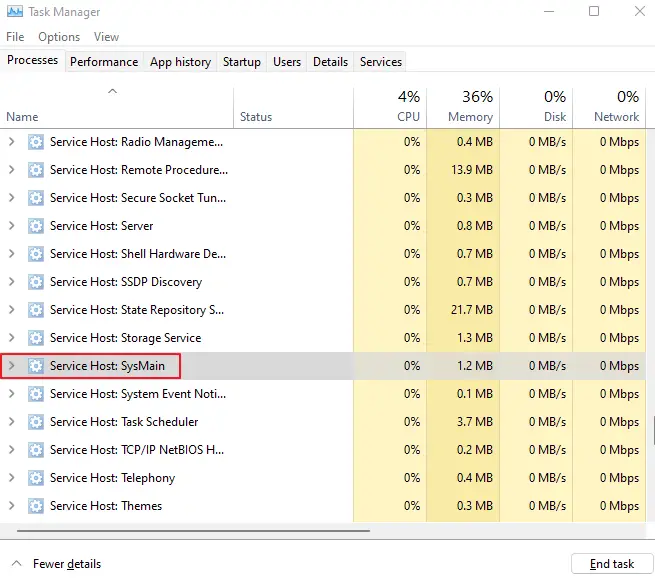Select Service Host: Themes process name
Screen dimensions: 655x579
point(106,506)
